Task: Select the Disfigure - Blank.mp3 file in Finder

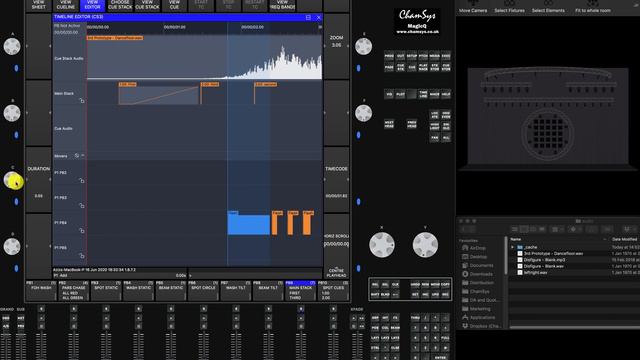Action: [x=544, y=260]
